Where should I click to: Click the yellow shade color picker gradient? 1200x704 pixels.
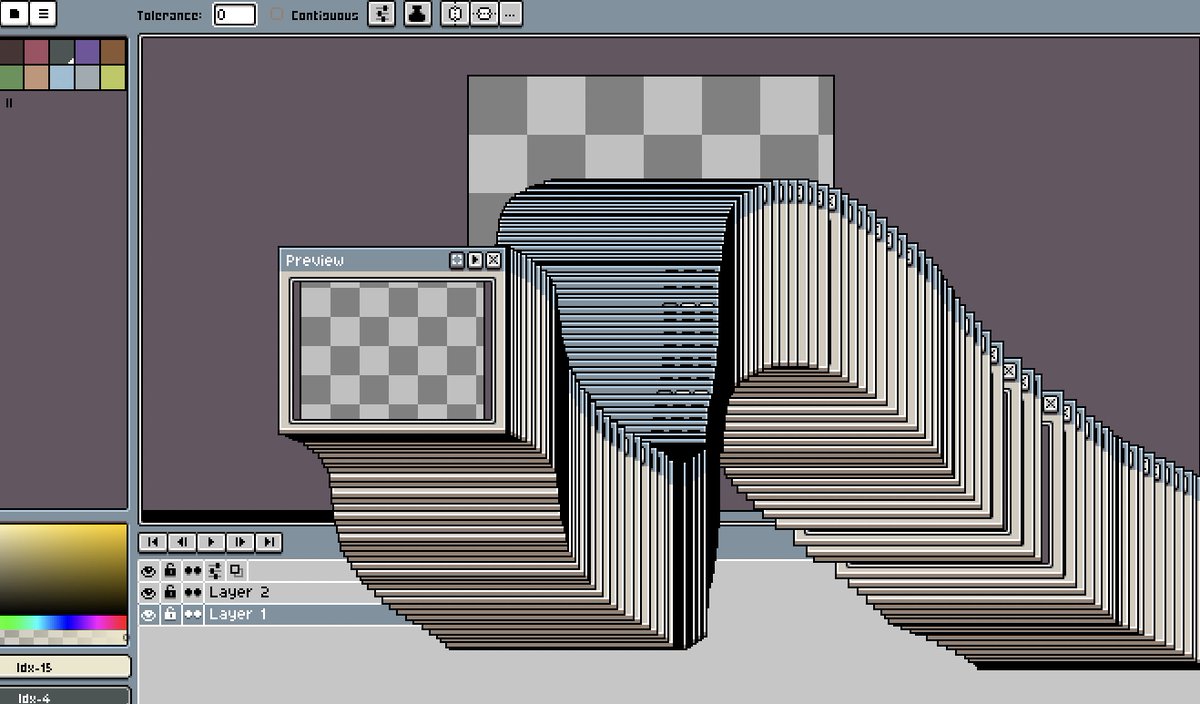tap(64, 569)
